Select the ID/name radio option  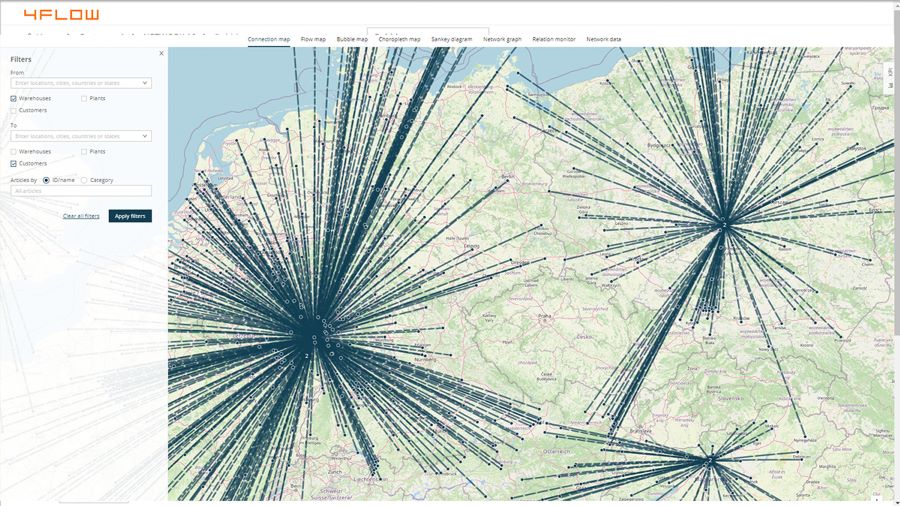(46, 180)
